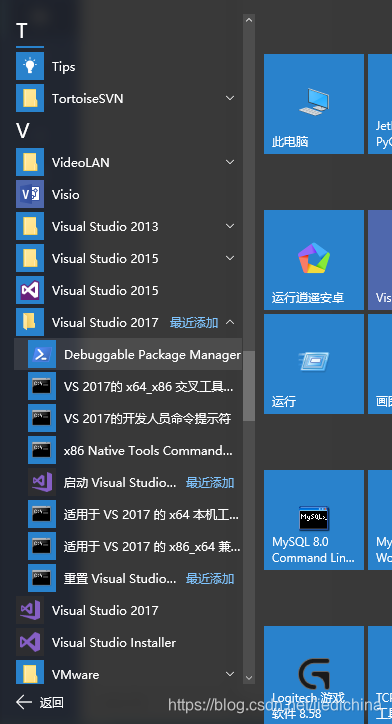Select the VMware folder label
This screenshot has width=392, height=724.
75,675
